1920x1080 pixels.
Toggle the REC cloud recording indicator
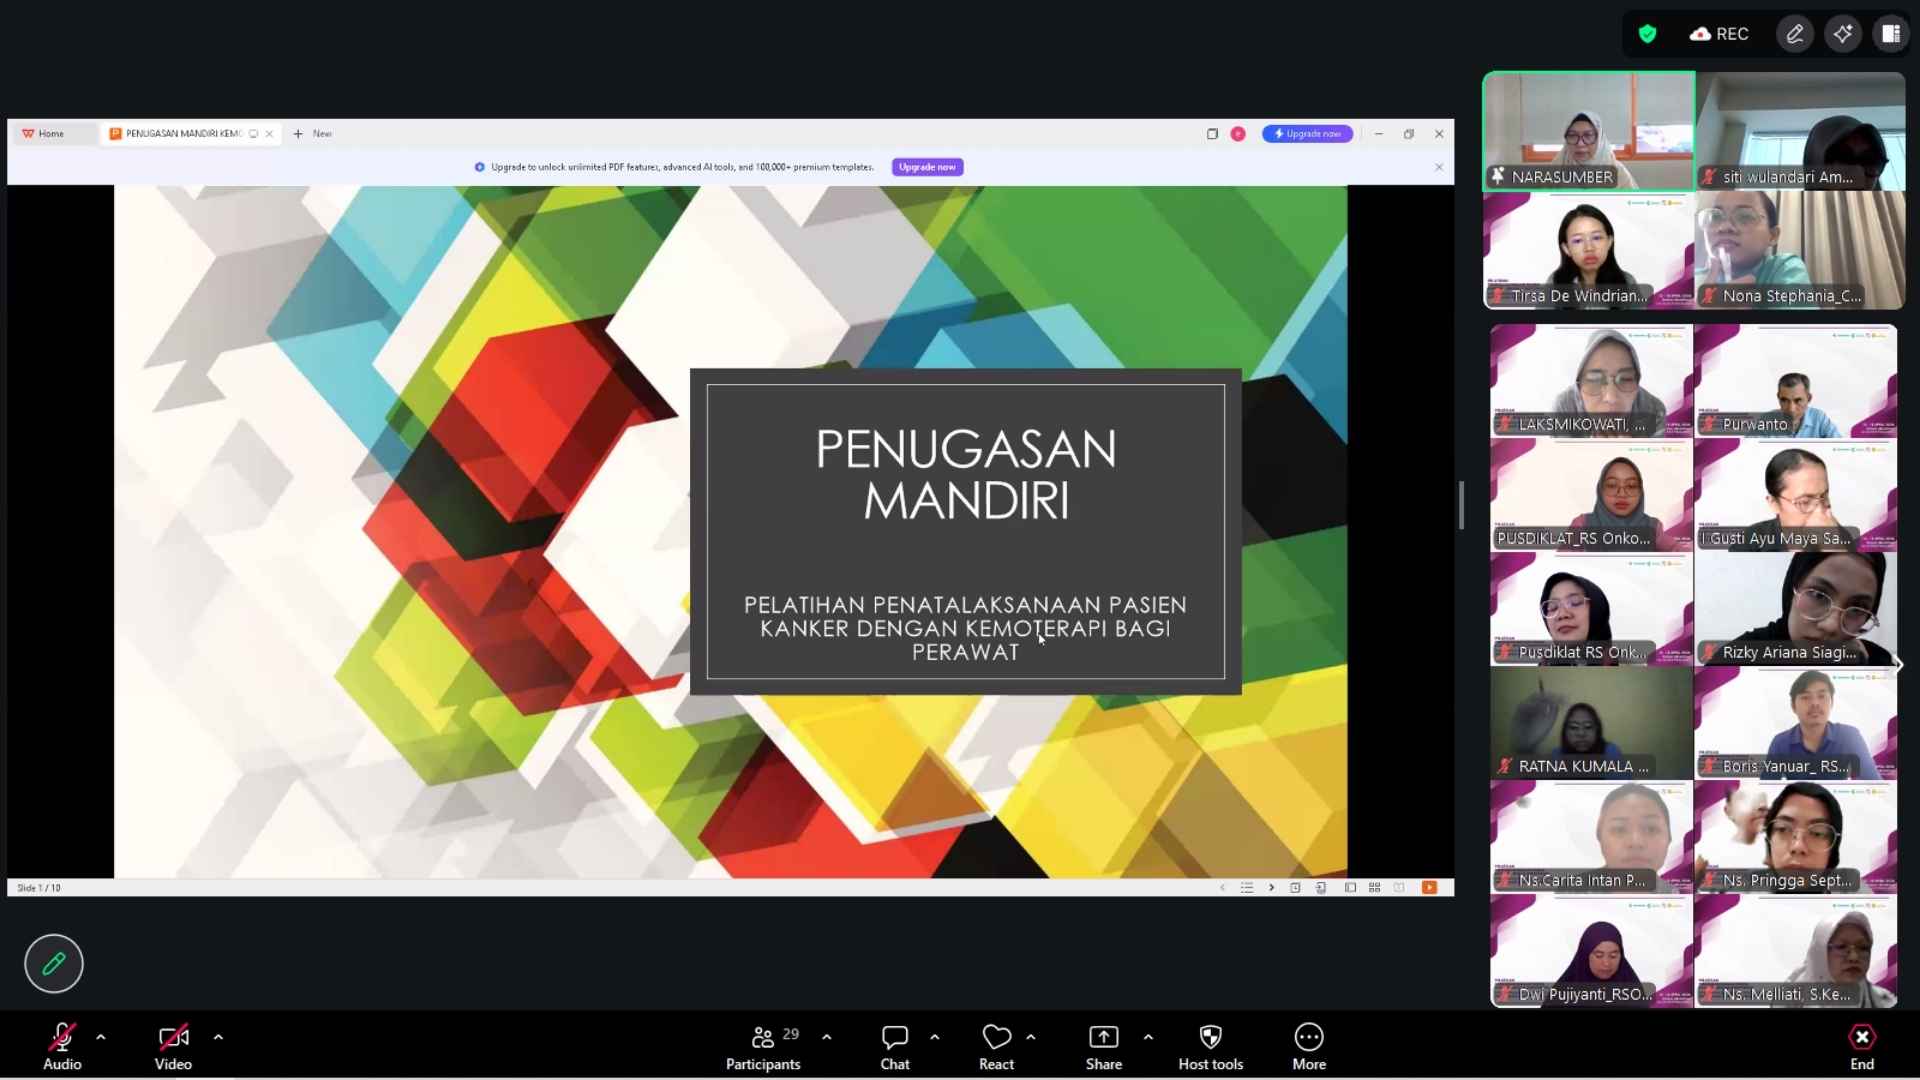click(1719, 34)
